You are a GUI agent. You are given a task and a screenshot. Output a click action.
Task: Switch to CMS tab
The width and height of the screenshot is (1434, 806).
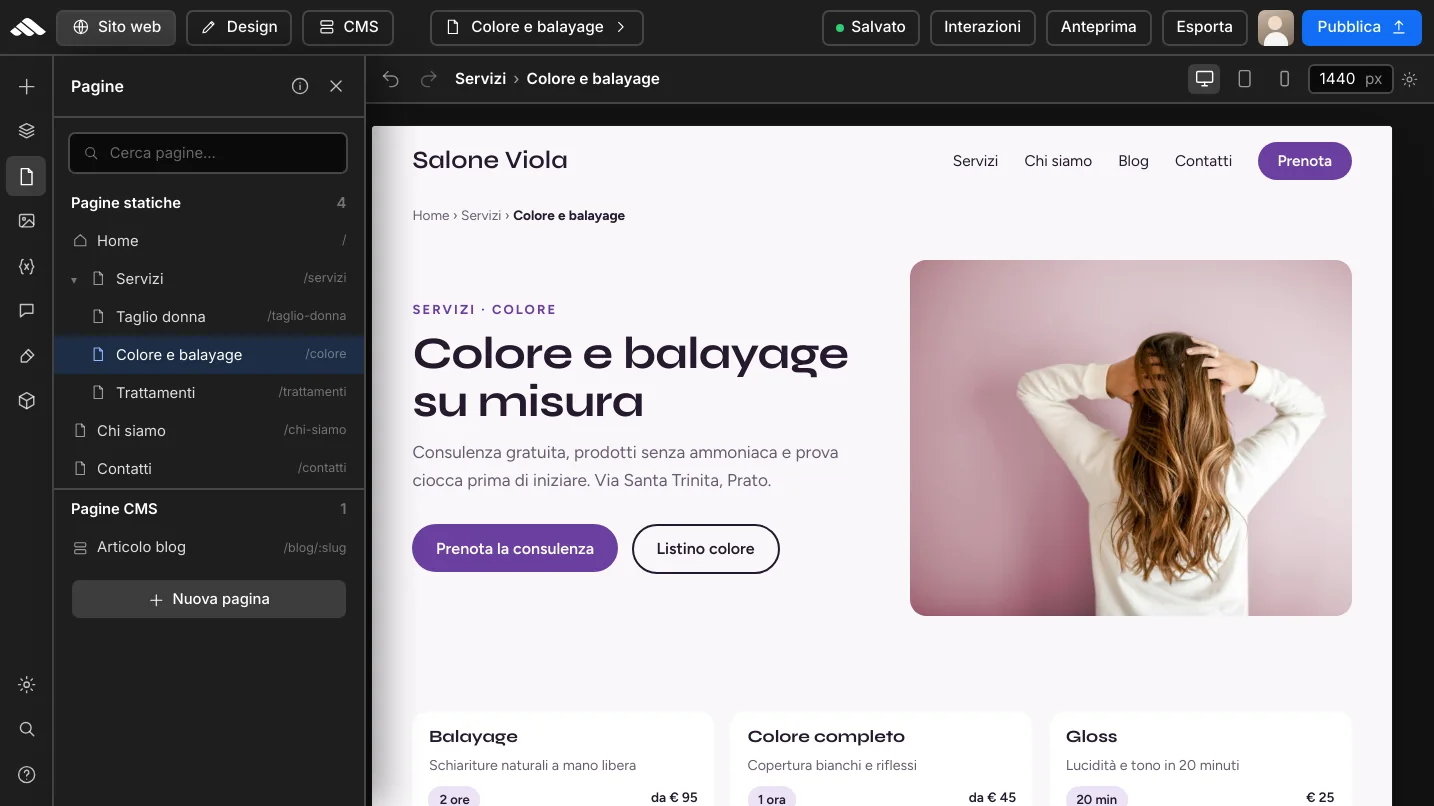click(348, 27)
